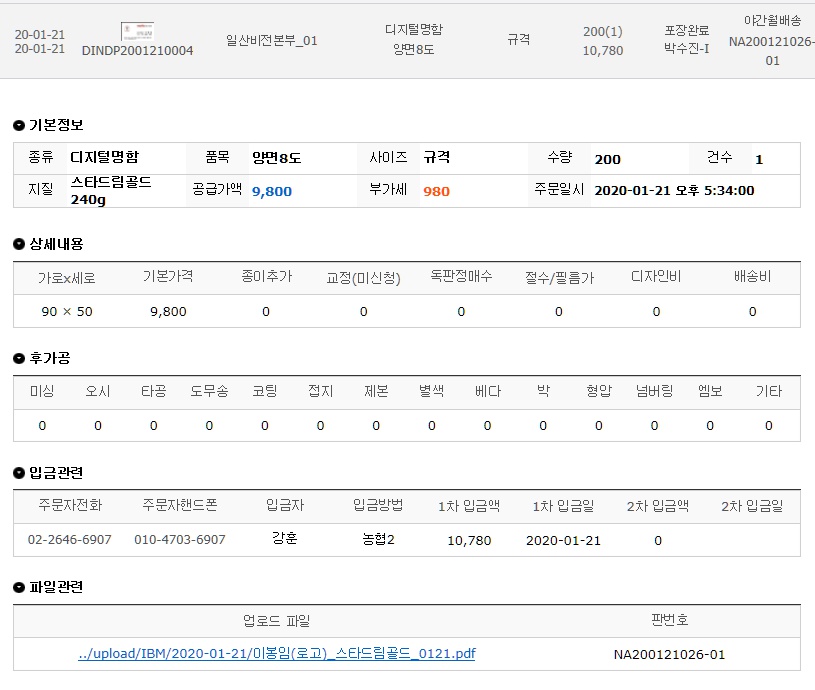The image size is (815, 690).
Task: Click order number DINDP2001210004
Action: (137, 50)
